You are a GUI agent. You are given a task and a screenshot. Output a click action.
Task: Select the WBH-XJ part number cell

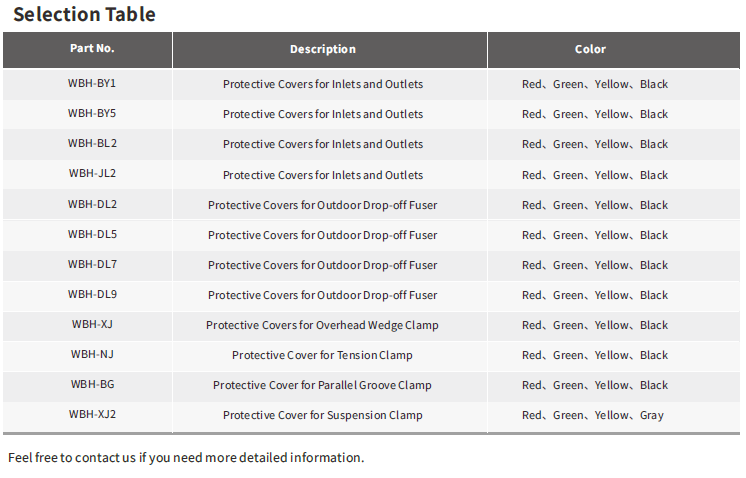click(92, 324)
